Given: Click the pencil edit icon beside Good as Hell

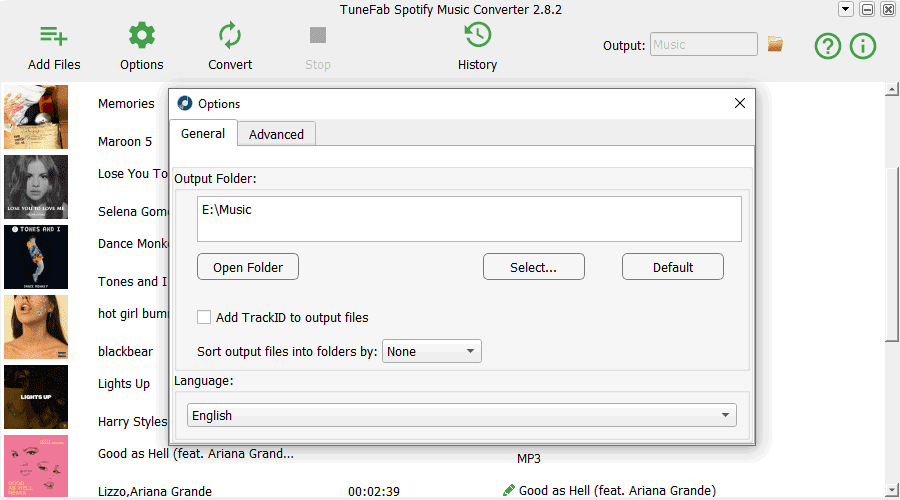Looking at the screenshot, I should pos(509,490).
